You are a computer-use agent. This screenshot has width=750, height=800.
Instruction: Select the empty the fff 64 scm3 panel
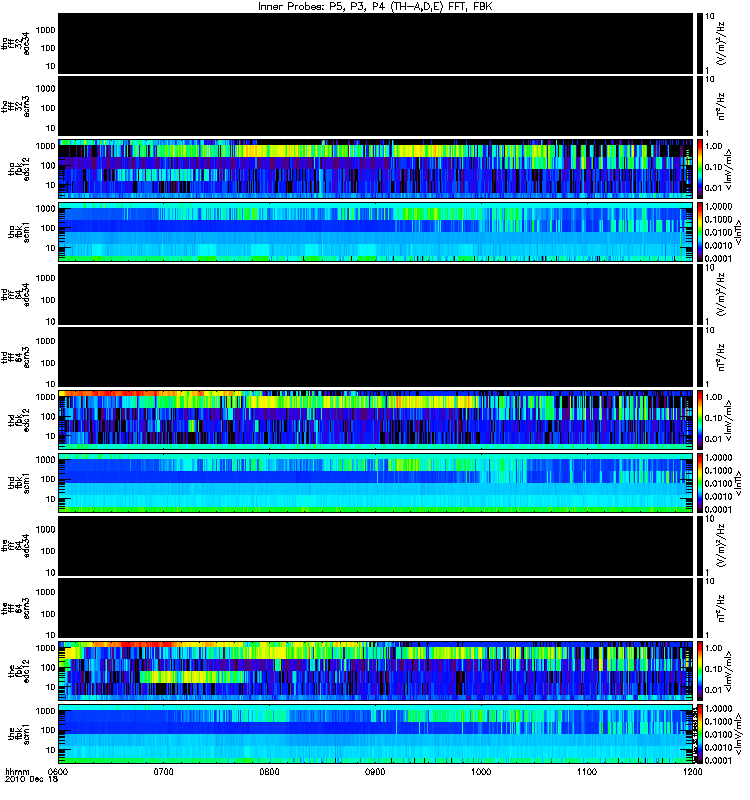376,608
